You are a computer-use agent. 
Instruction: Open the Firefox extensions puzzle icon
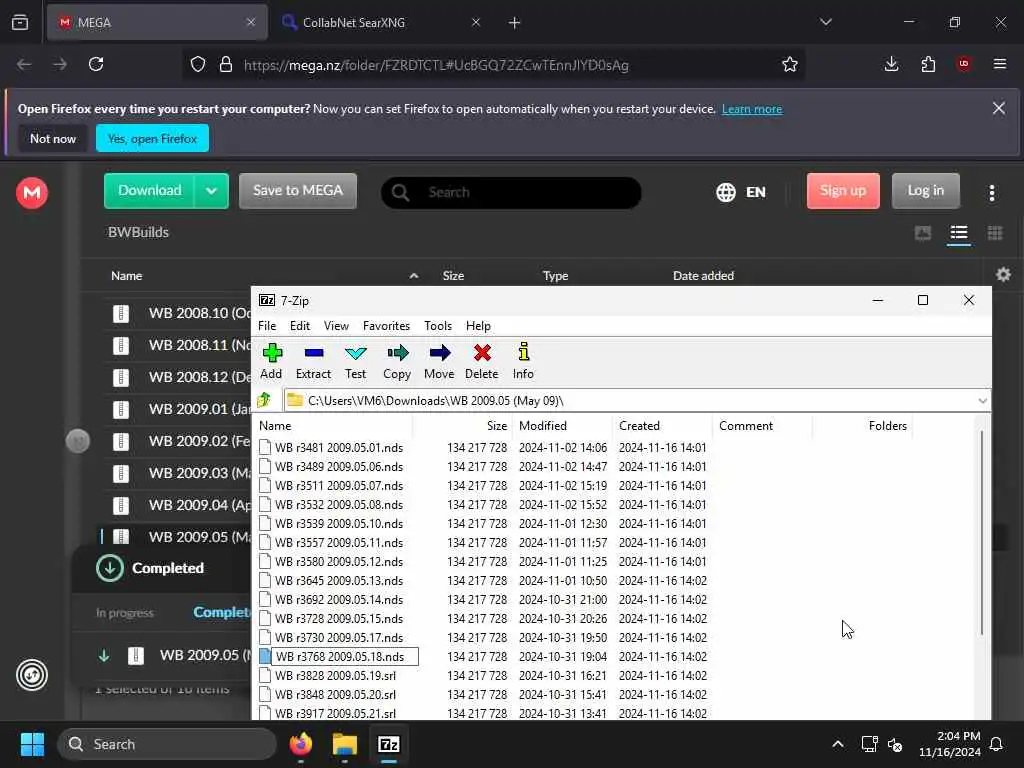coord(928,64)
